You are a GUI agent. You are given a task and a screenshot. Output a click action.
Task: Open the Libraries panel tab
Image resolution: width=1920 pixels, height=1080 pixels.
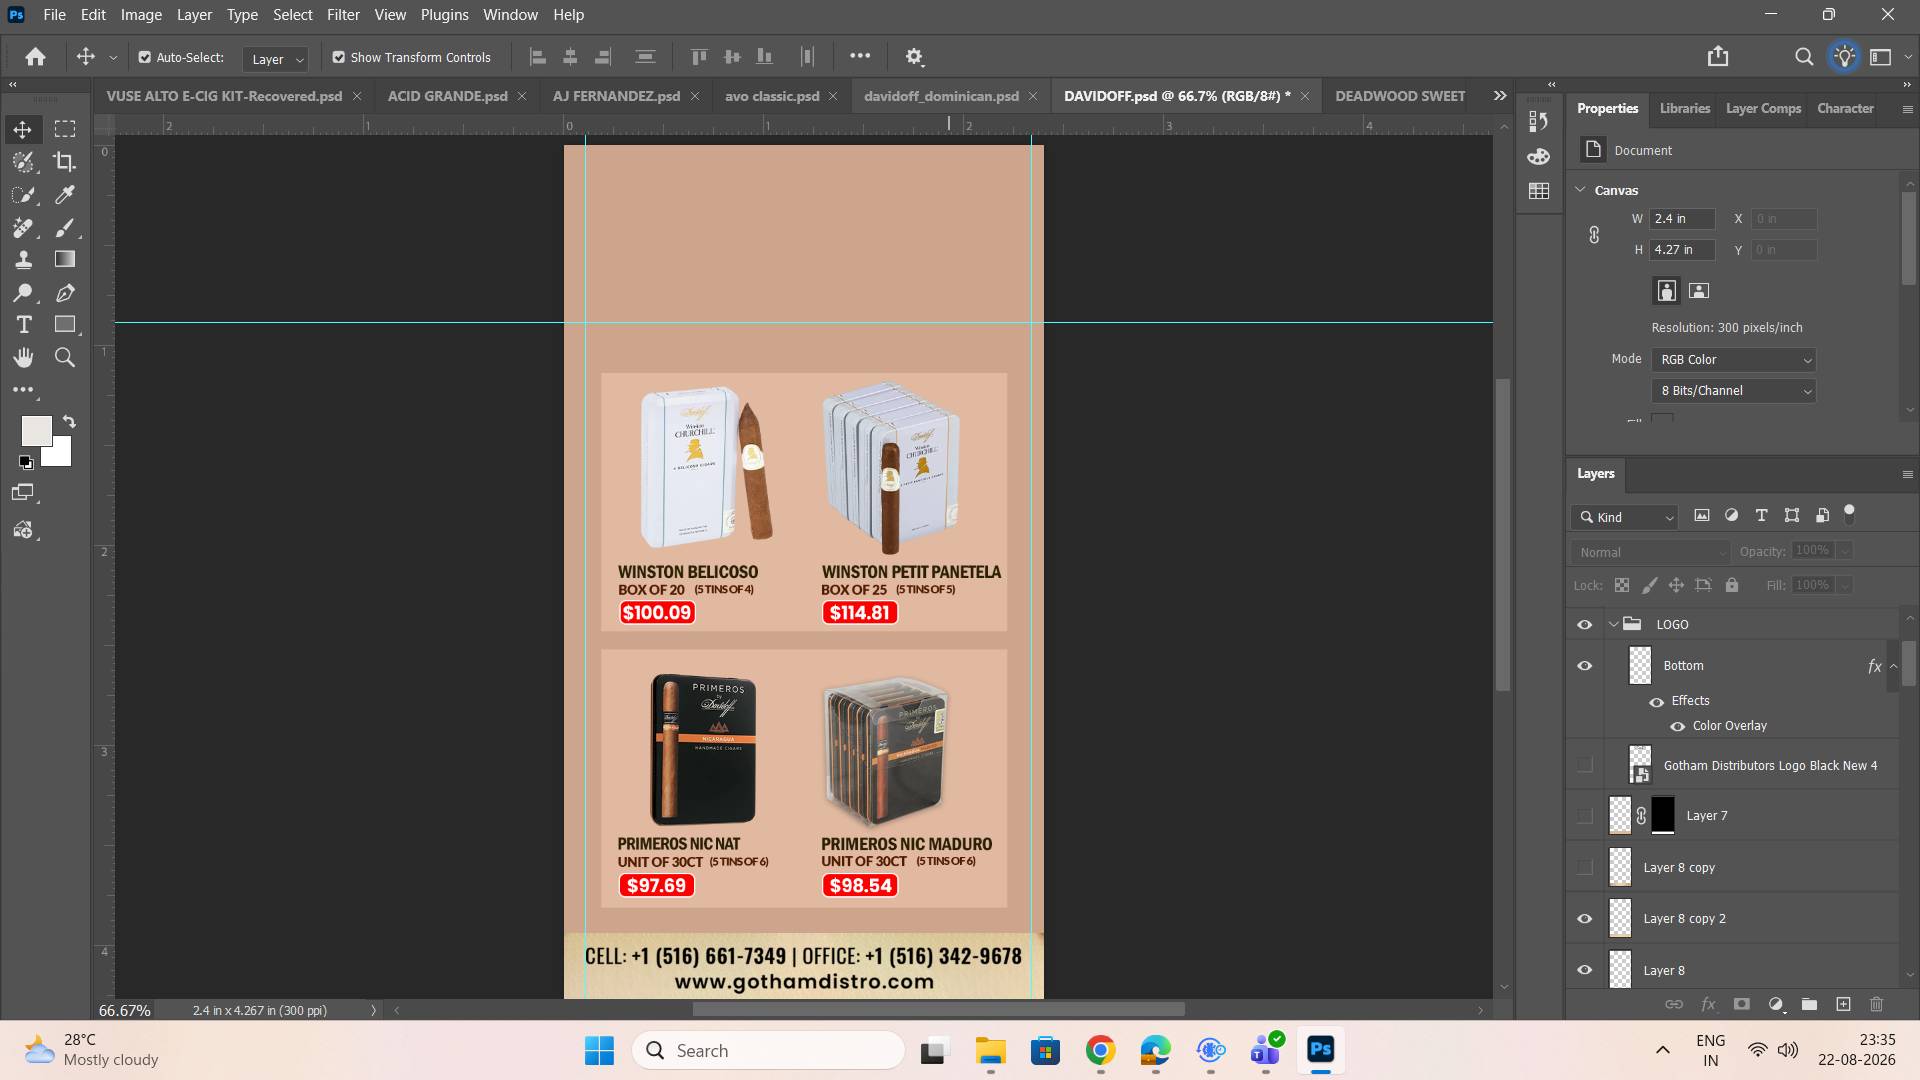1685,108
